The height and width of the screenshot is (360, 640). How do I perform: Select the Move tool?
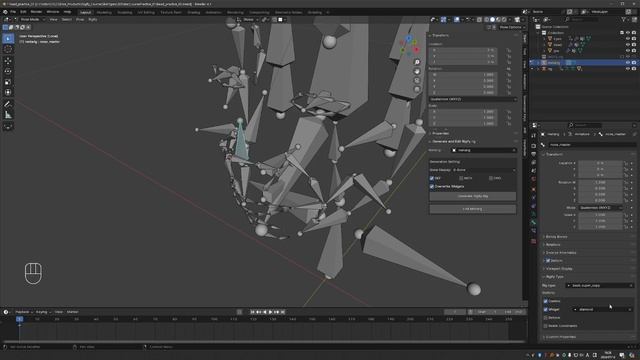point(8,61)
